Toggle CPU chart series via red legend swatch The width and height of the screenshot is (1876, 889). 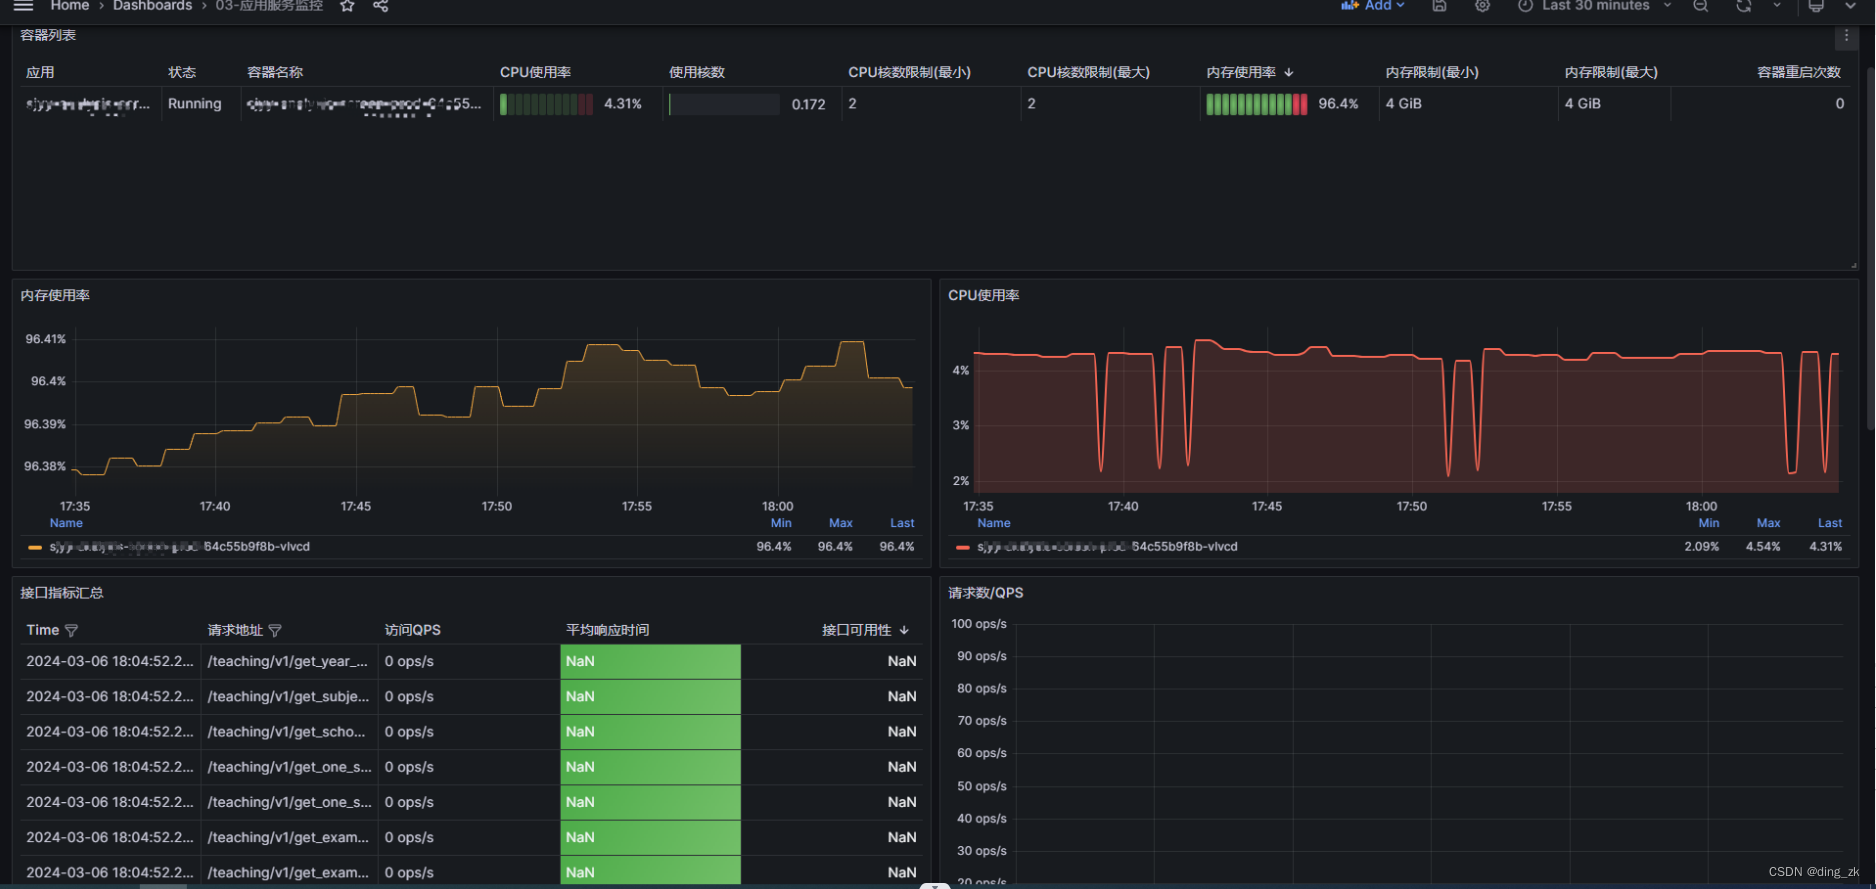point(963,547)
